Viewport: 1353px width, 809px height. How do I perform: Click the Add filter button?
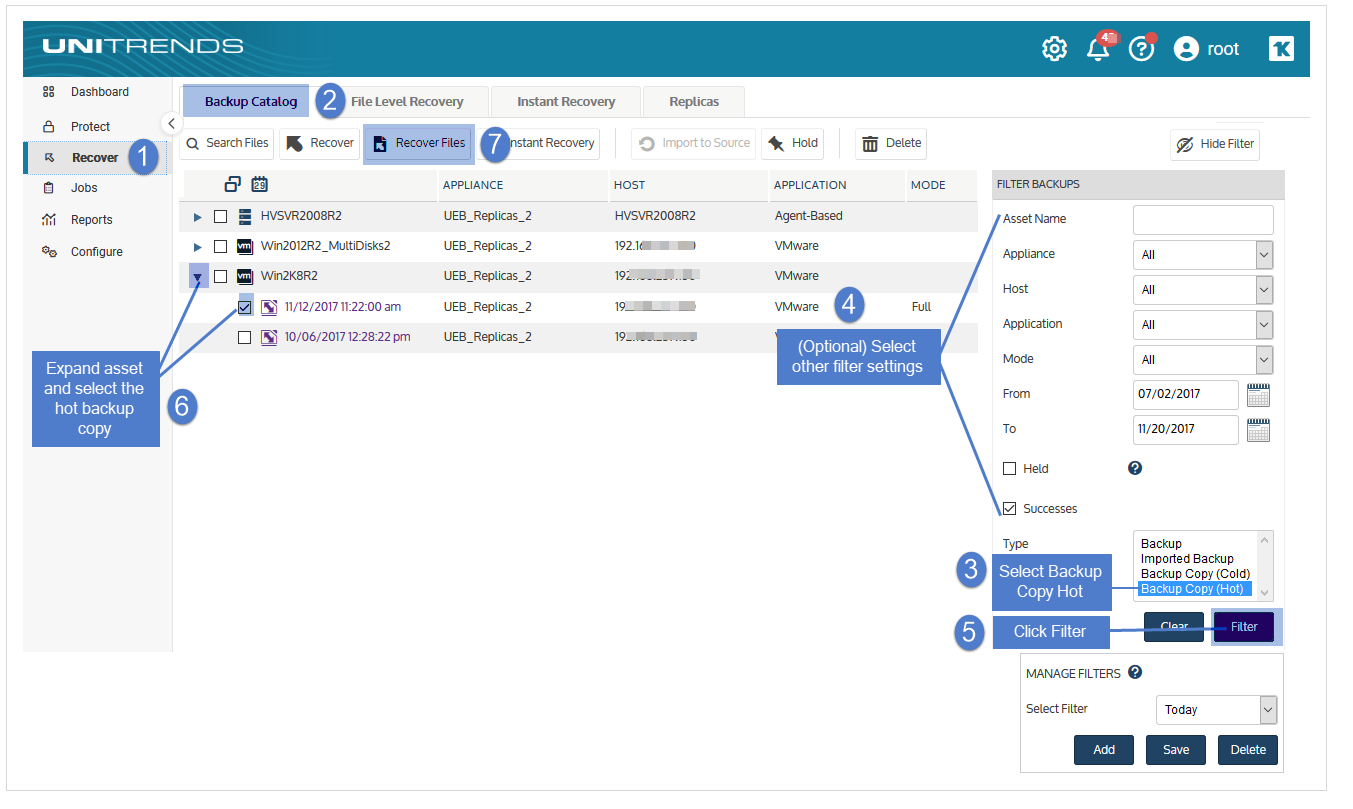pyautogui.click(x=1104, y=750)
